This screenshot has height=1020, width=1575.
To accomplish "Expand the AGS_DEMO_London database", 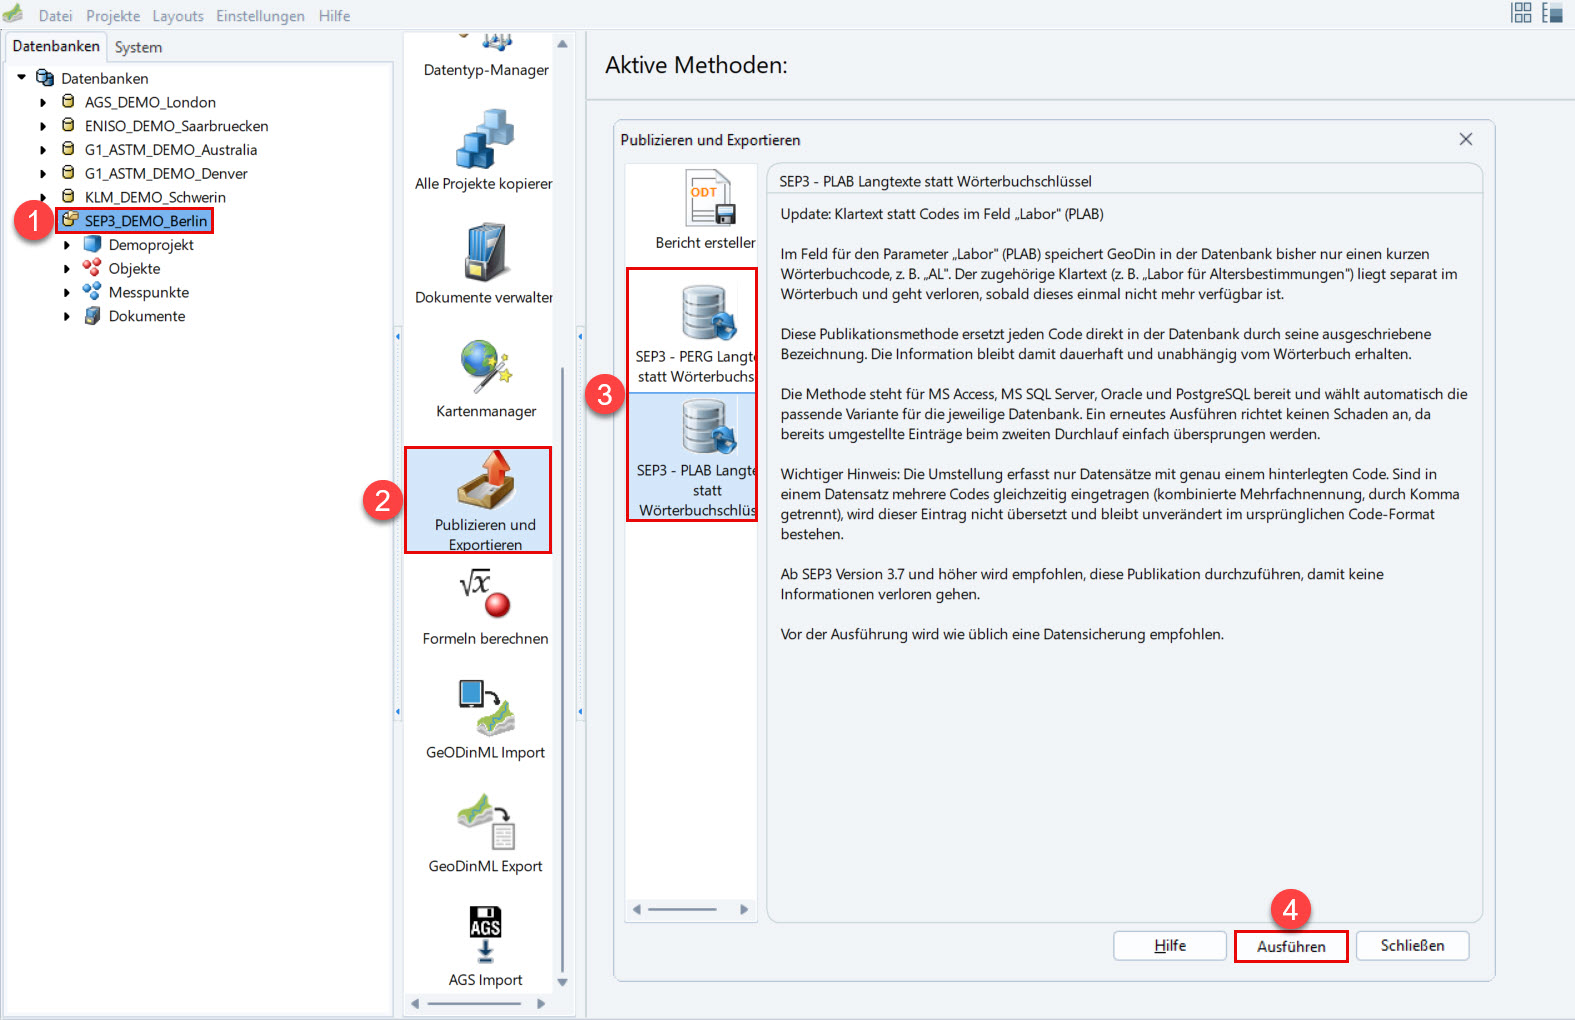I will [x=43, y=102].
